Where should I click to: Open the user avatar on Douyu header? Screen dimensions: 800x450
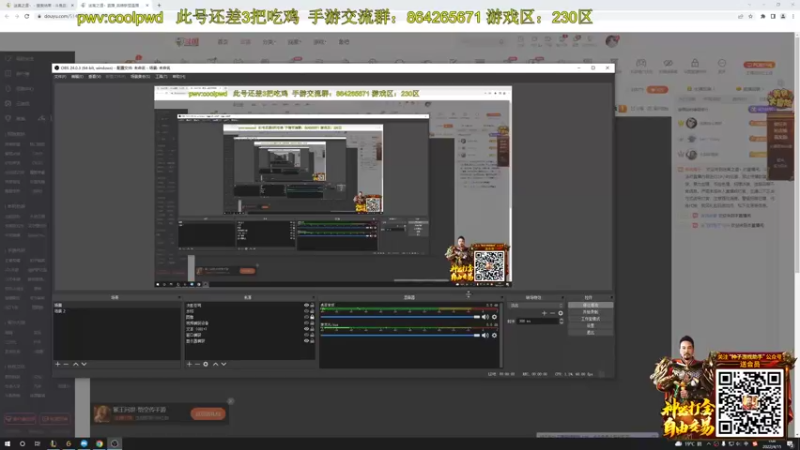pyautogui.click(x=611, y=41)
